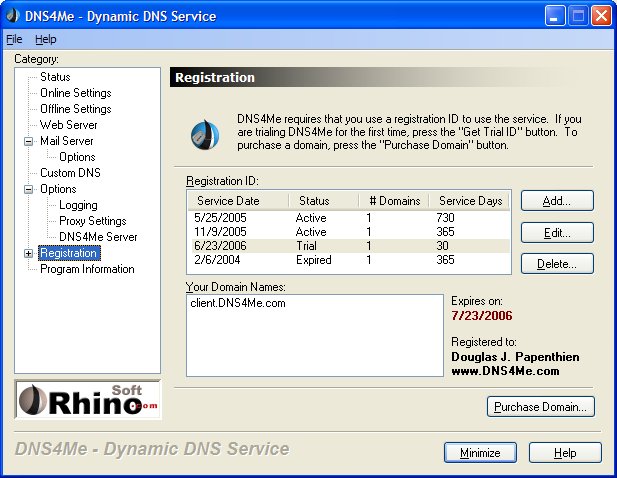The width and height of the screenshot is (617, 478).
Task: Close the DNS4Me window
Action: pyautogui.click(x=601, y=16)
